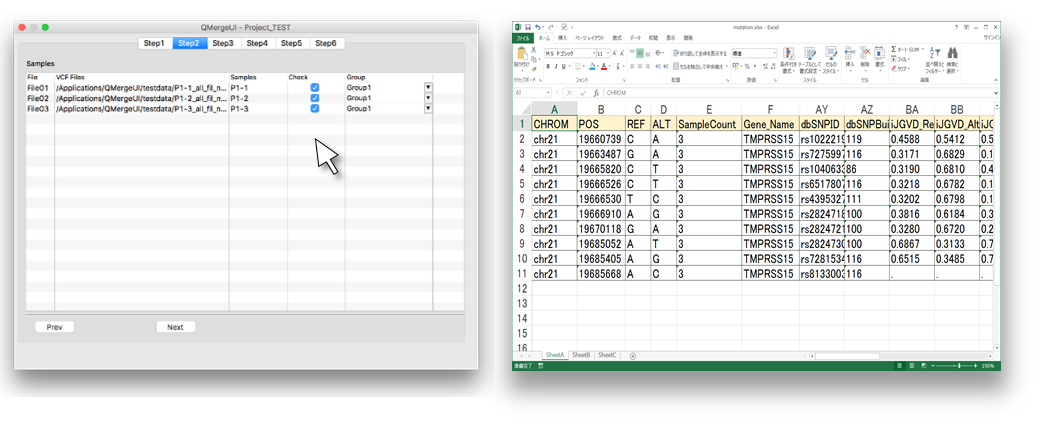
Task: Click the paste clipboard icon
Action: pos(522,56)
